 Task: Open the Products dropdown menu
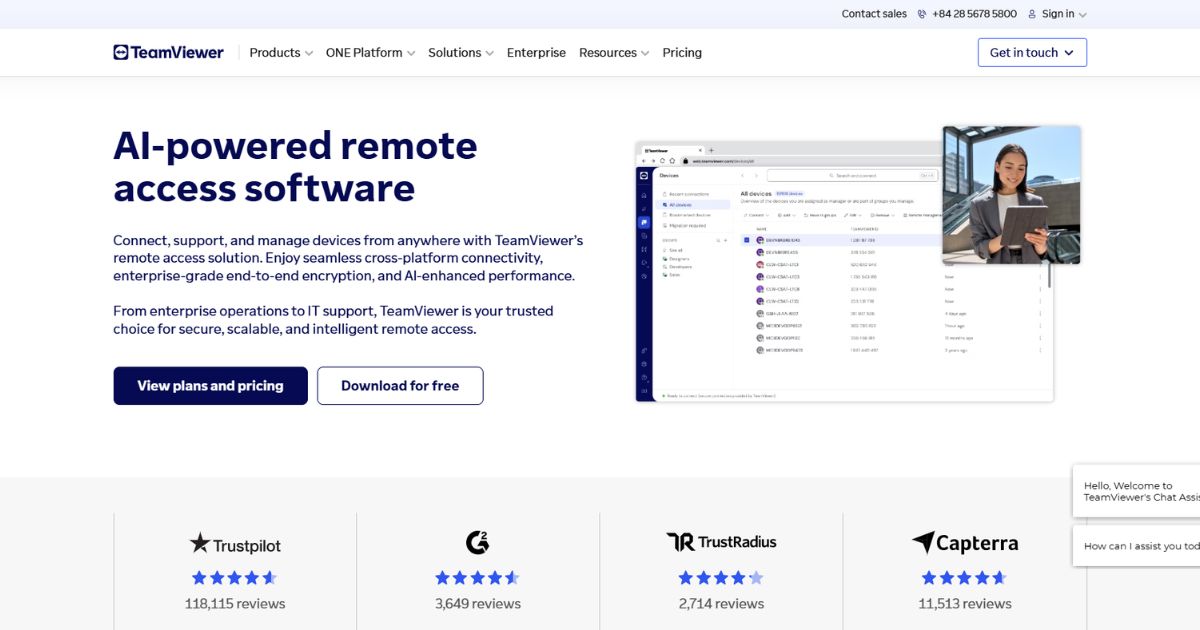point(281,53)
